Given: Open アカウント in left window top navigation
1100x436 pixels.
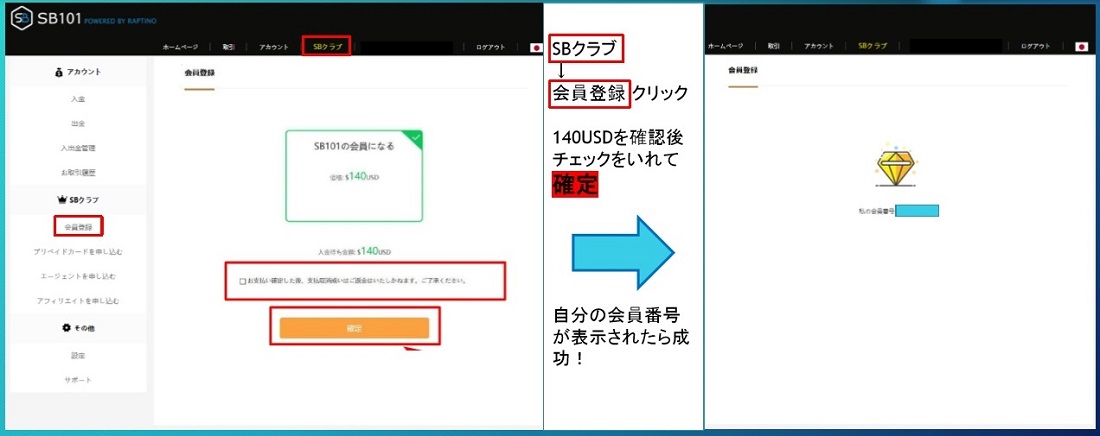Looking at the screenshot, I should click(274, 47).
